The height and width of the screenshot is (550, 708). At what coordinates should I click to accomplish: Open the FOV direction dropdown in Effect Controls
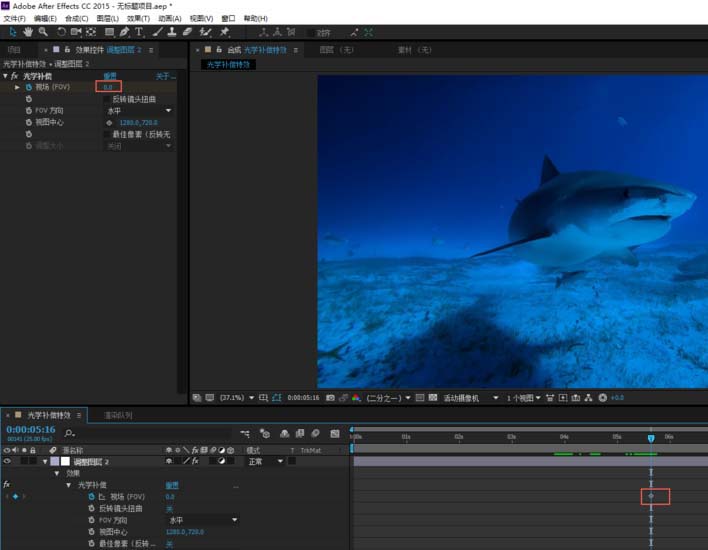click(138, 111)
